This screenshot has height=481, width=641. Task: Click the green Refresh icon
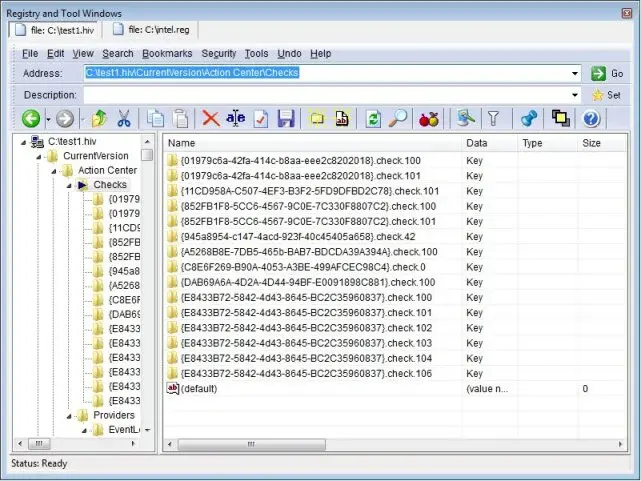373,119
